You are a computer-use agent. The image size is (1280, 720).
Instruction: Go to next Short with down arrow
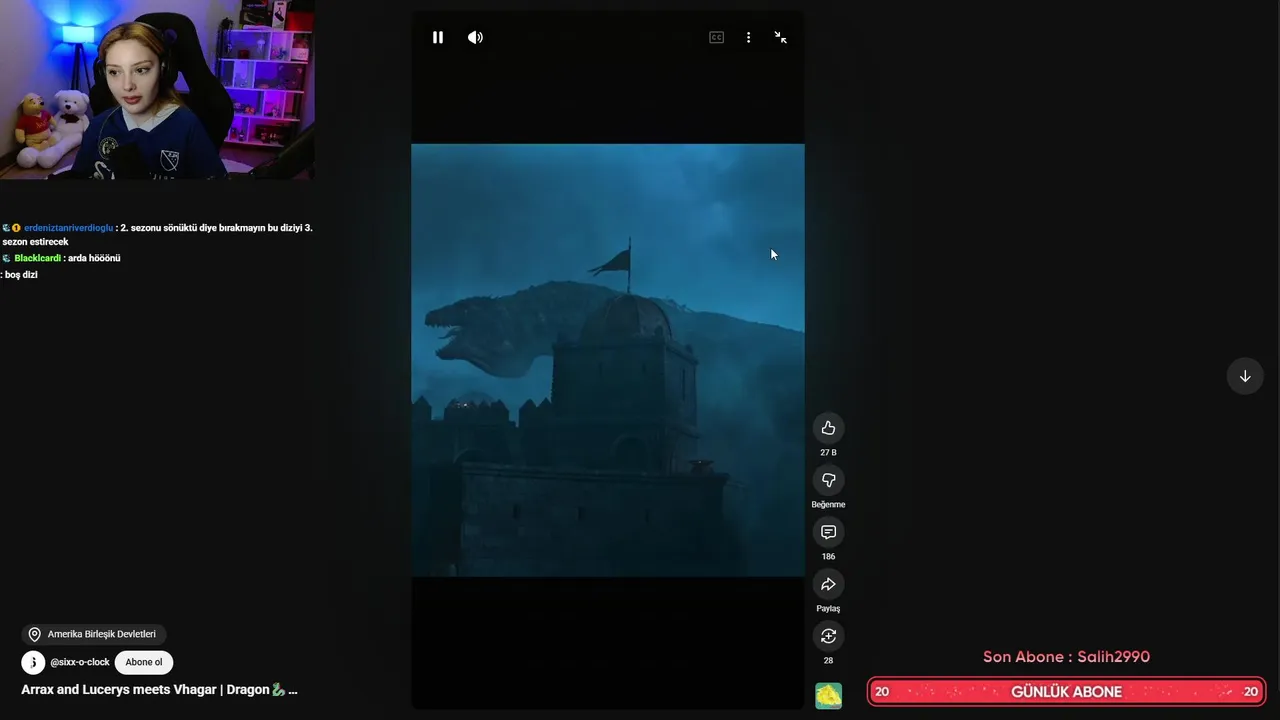[1245, 376]
